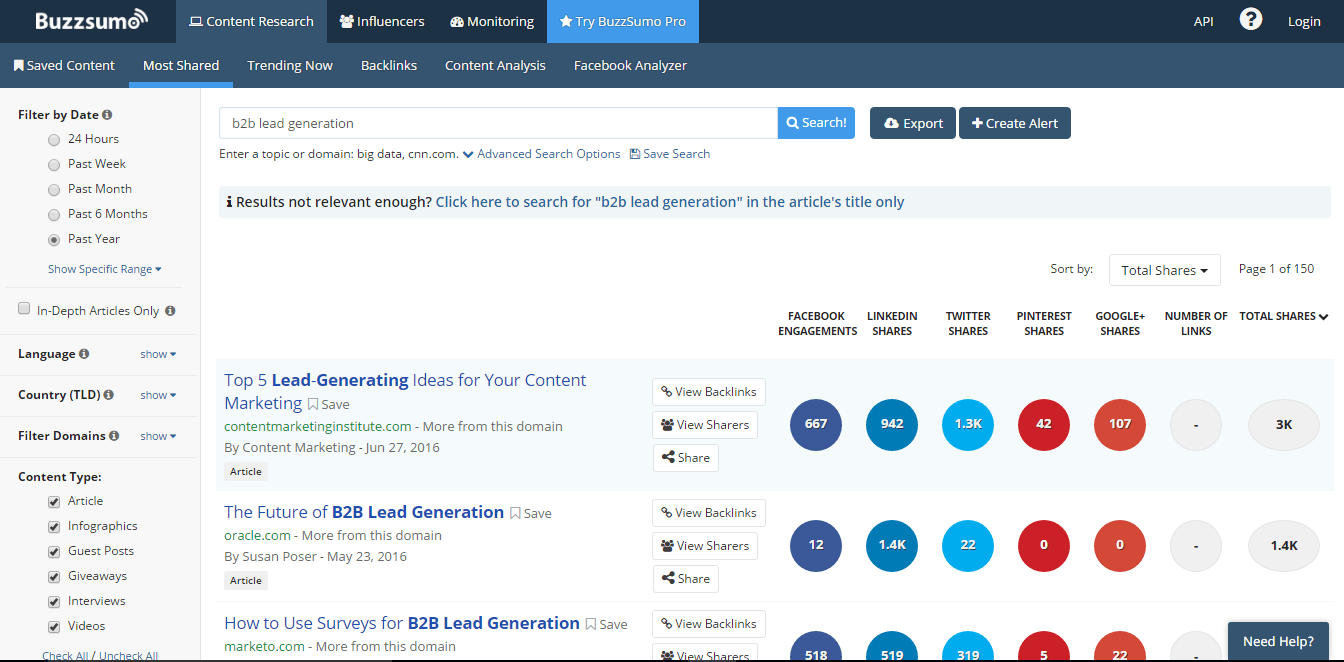Screen dimensions: 1344x662
Task: Open the Total Shares sort dropdown
Action: 1164,270
